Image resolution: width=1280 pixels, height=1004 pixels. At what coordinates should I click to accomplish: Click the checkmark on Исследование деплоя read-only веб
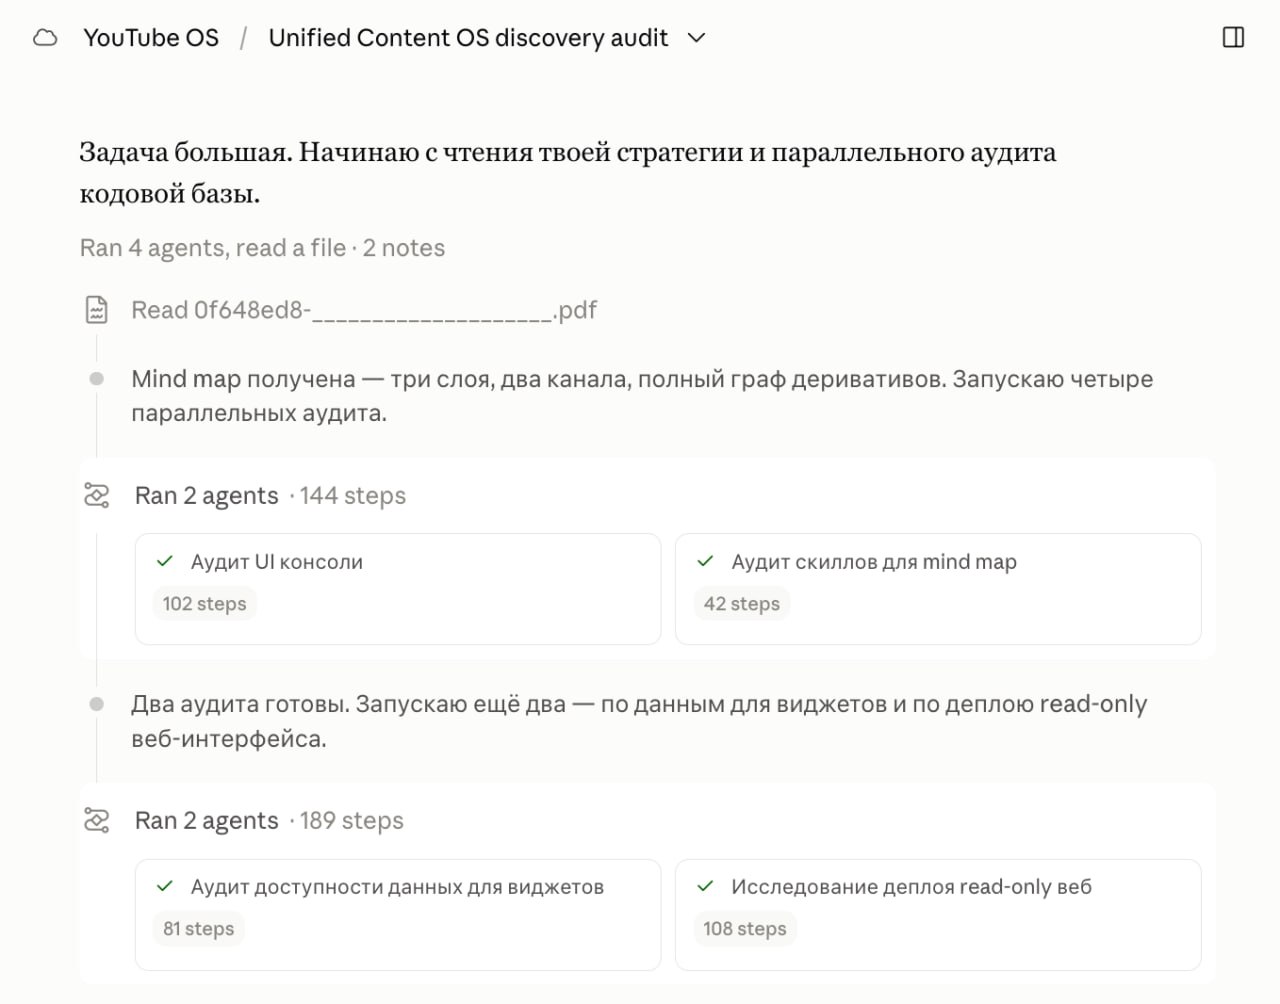(x=705, y=886)
